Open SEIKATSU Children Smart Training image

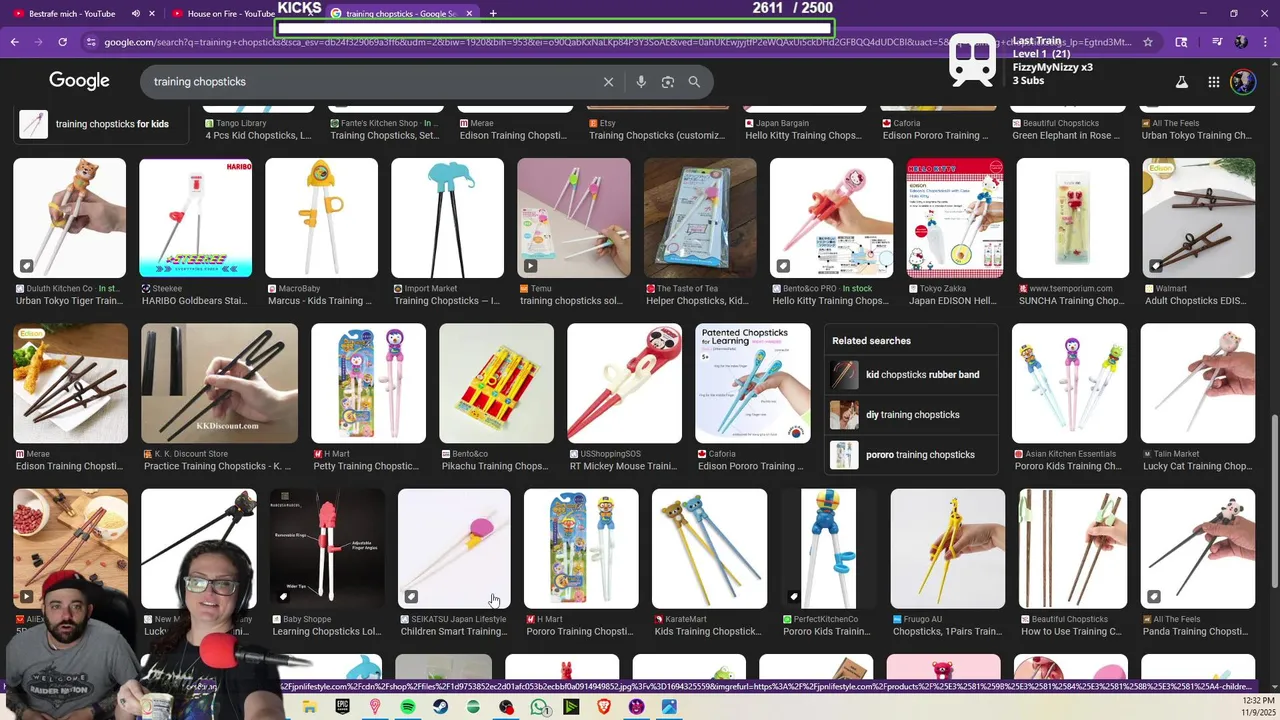click(454, 548)
